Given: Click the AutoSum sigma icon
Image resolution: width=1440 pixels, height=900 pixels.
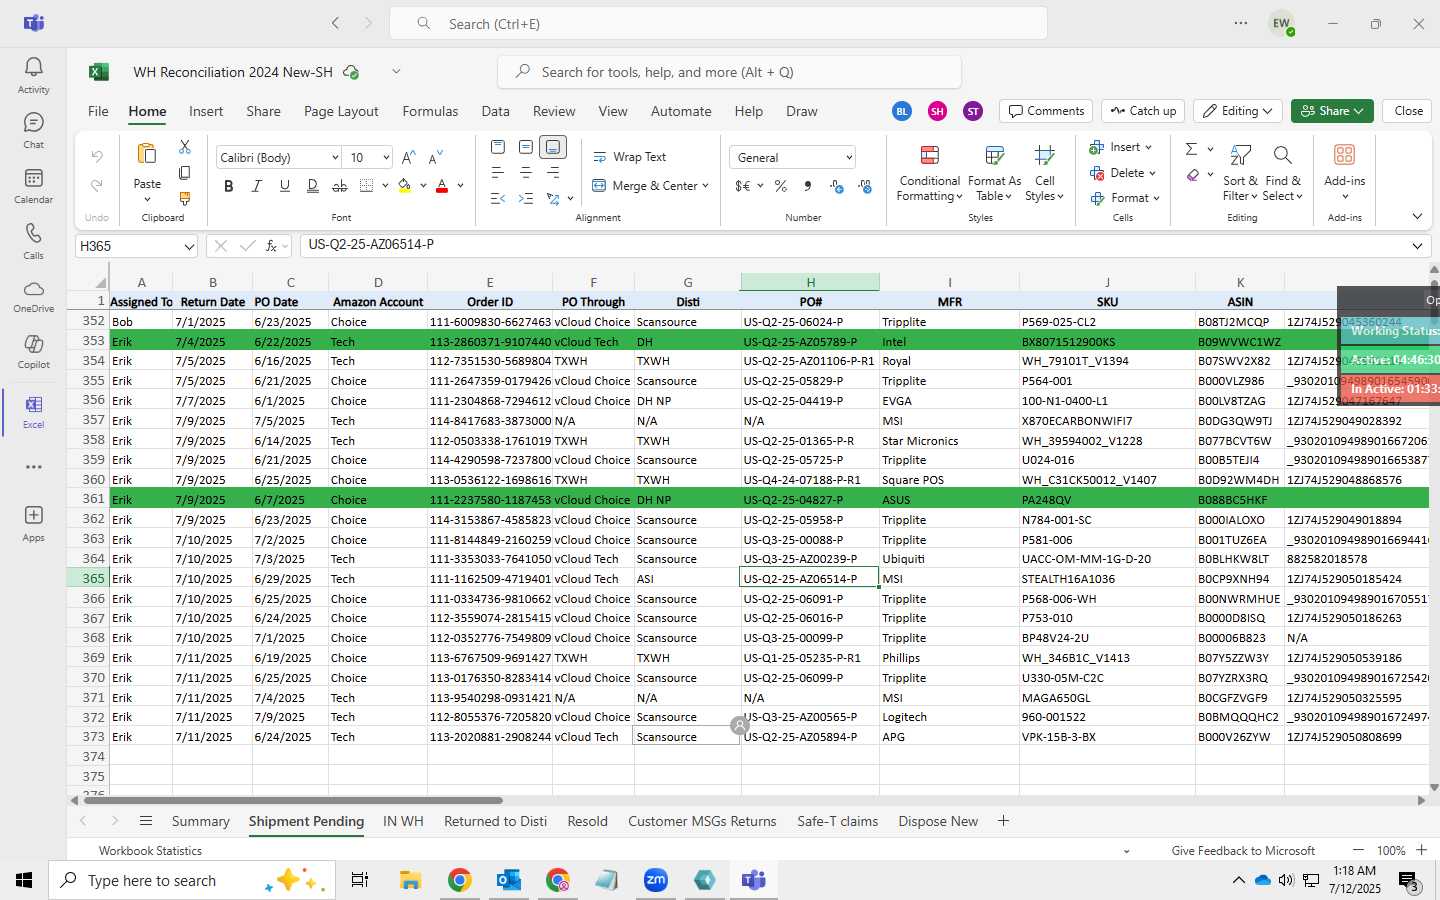Looking at the screenshot, I should coord(1191,149).
